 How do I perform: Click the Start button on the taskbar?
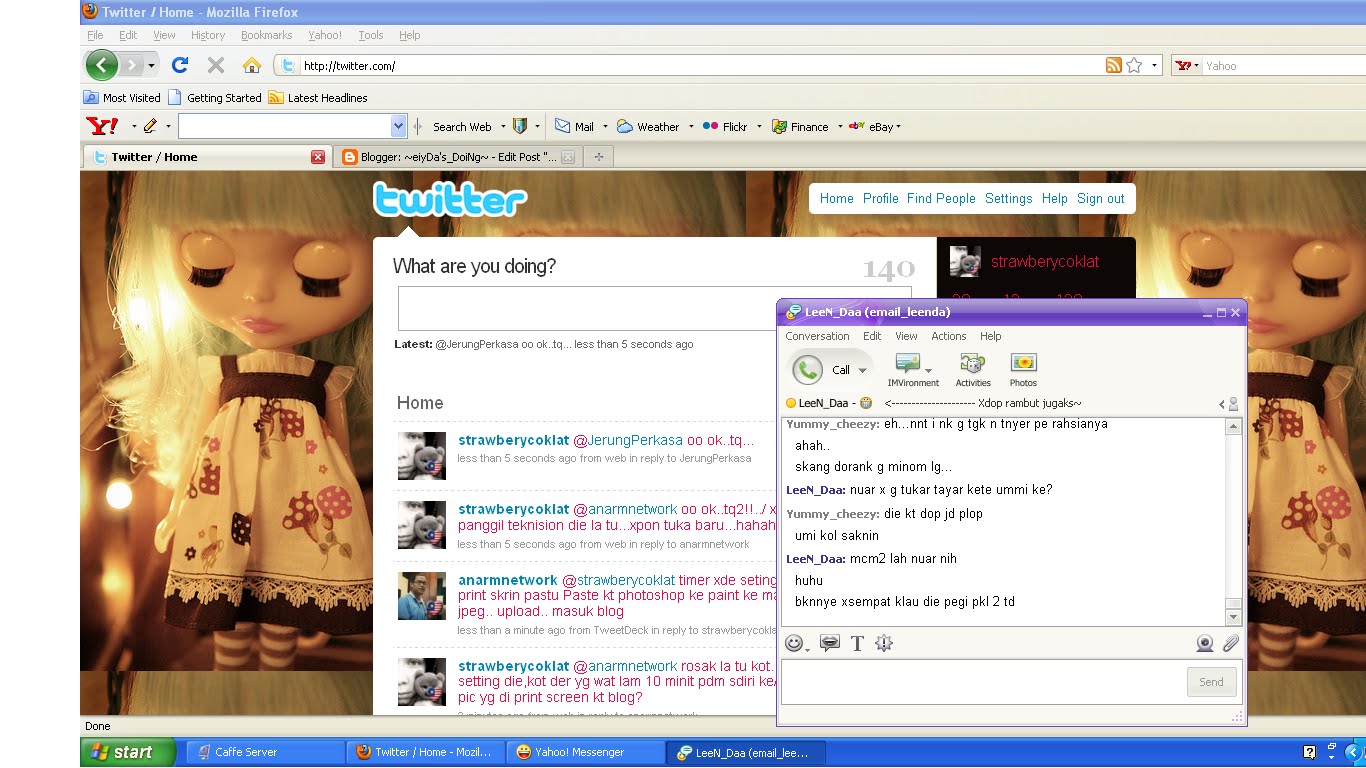pos(128,752)
